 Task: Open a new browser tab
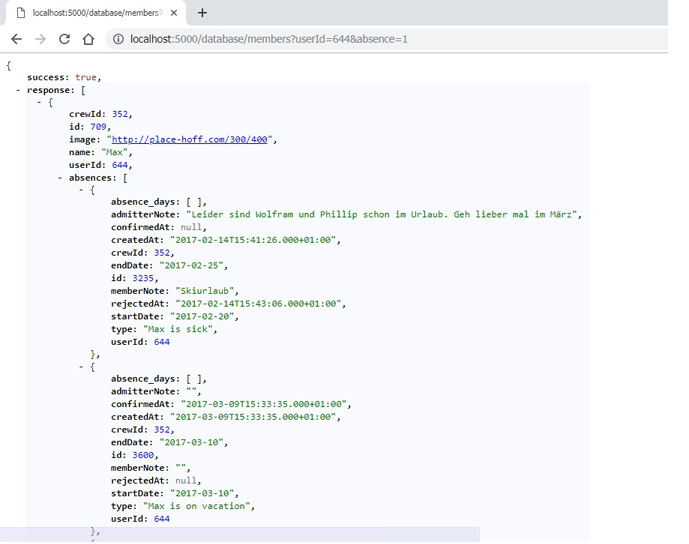tap(202, 13)
